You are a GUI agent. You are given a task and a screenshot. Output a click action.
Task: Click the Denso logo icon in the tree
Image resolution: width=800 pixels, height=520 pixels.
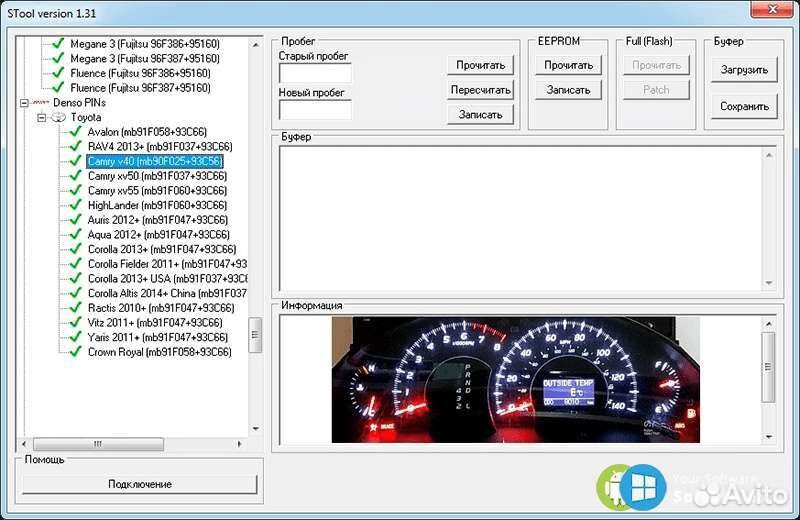tap(41, 103)
